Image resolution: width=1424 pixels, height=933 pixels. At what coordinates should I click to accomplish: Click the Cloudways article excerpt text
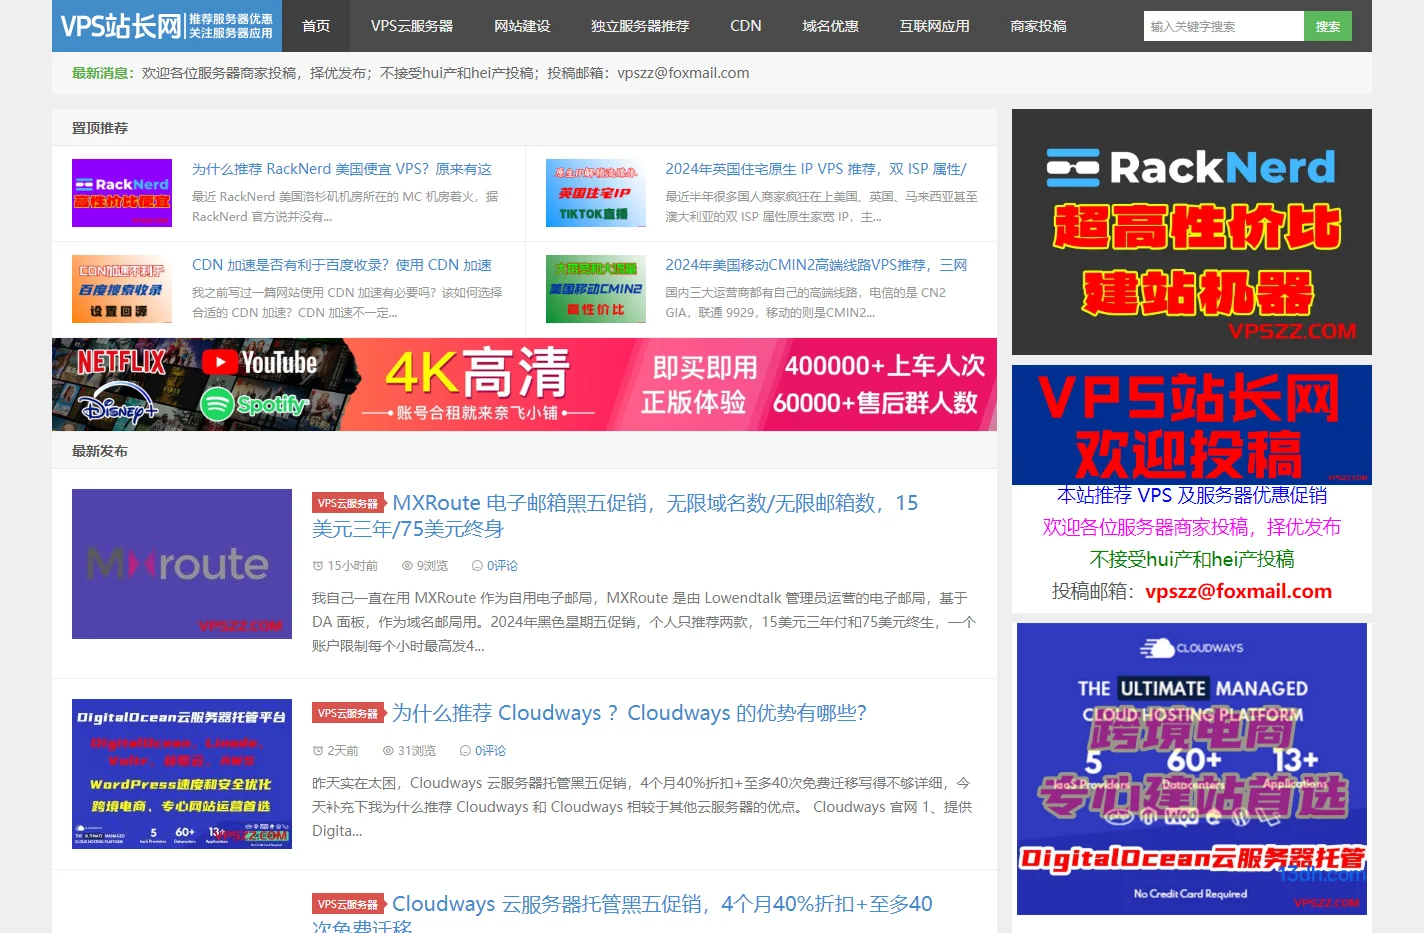[x=642, y=807]
